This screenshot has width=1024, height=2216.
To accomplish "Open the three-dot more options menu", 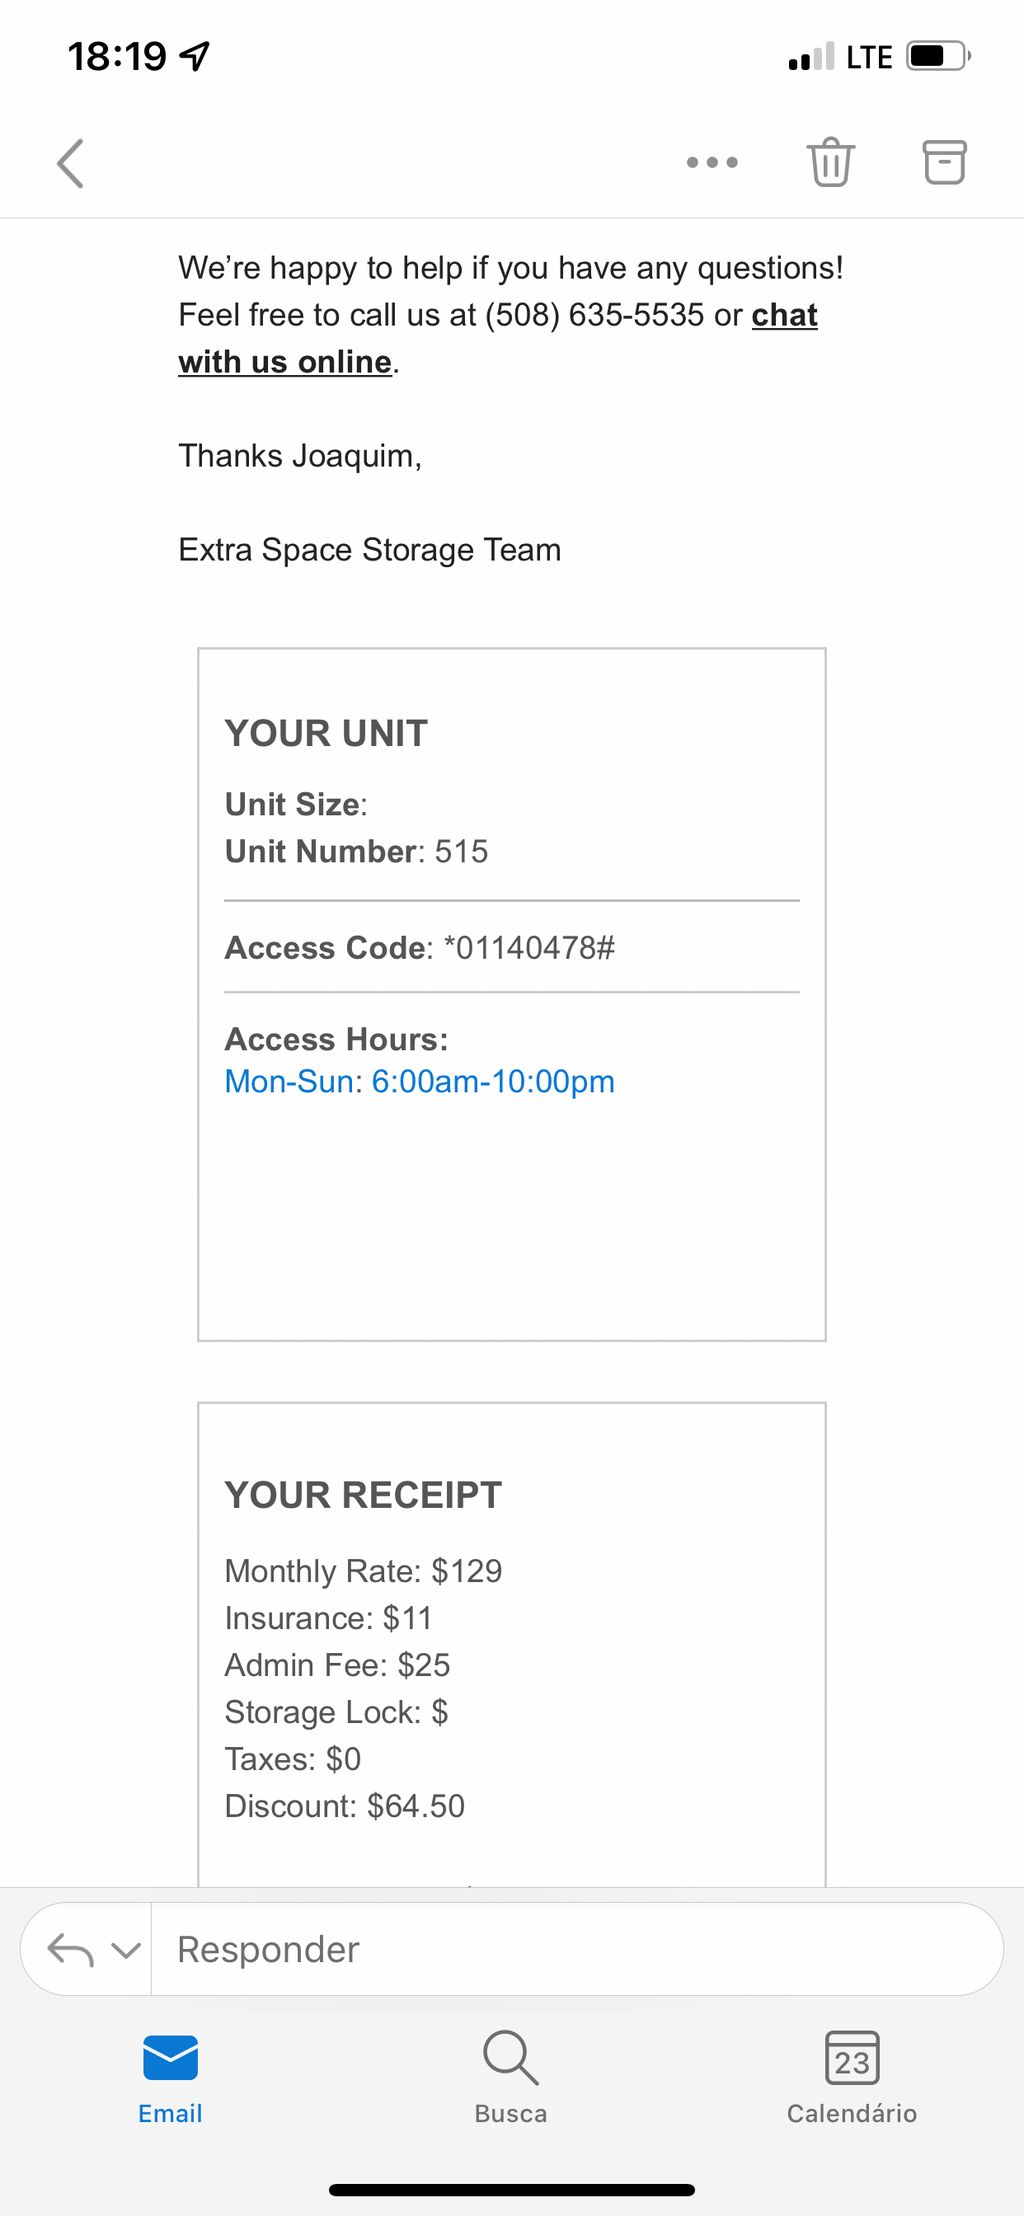I will pyautogui.click(x=712, y=162).
